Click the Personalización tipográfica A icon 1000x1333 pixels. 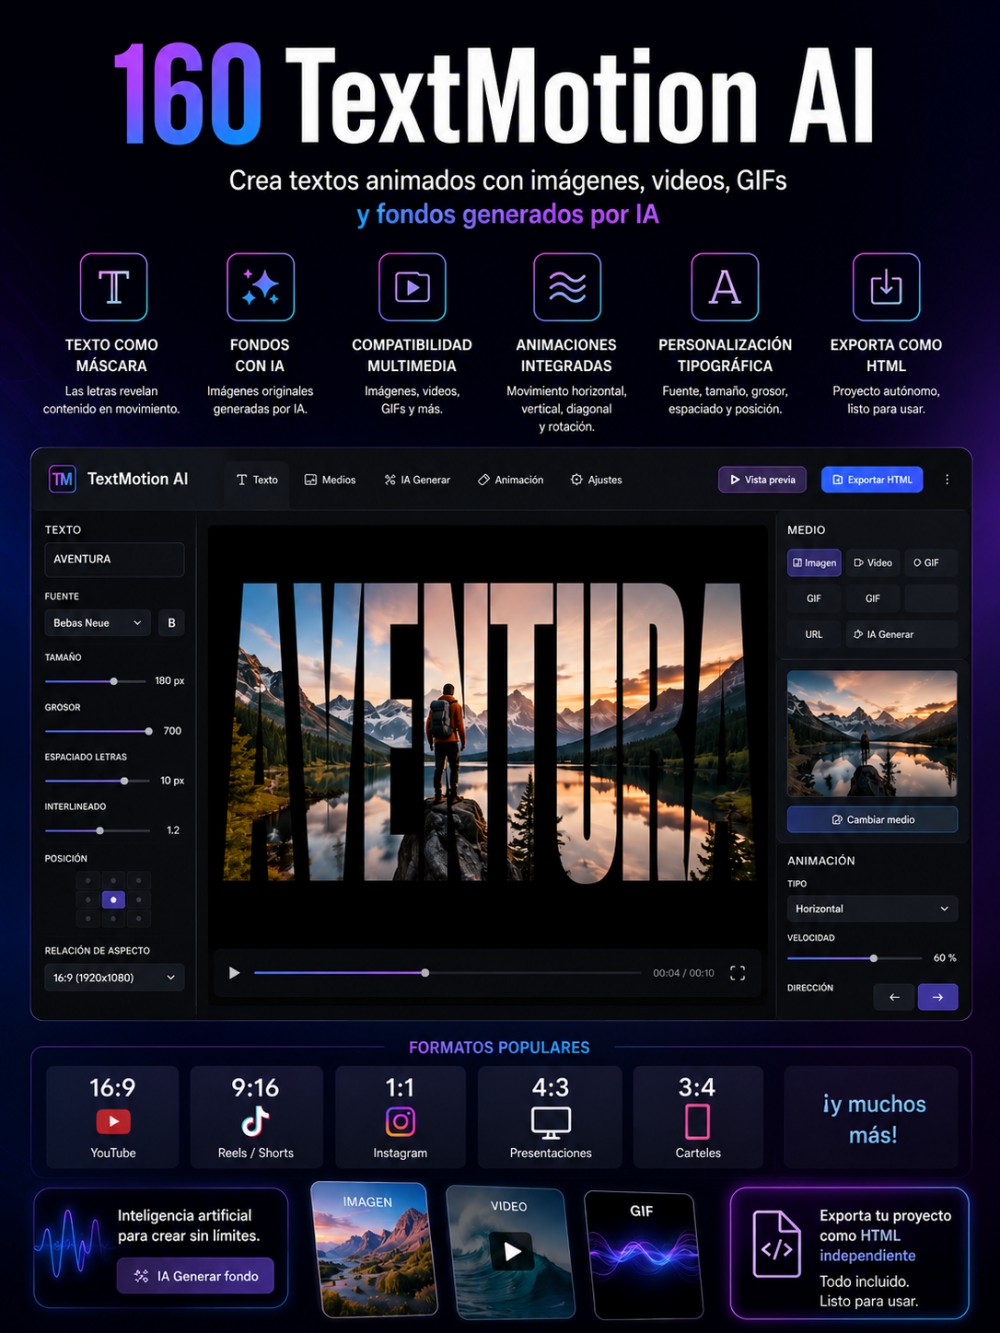[725, 287]
